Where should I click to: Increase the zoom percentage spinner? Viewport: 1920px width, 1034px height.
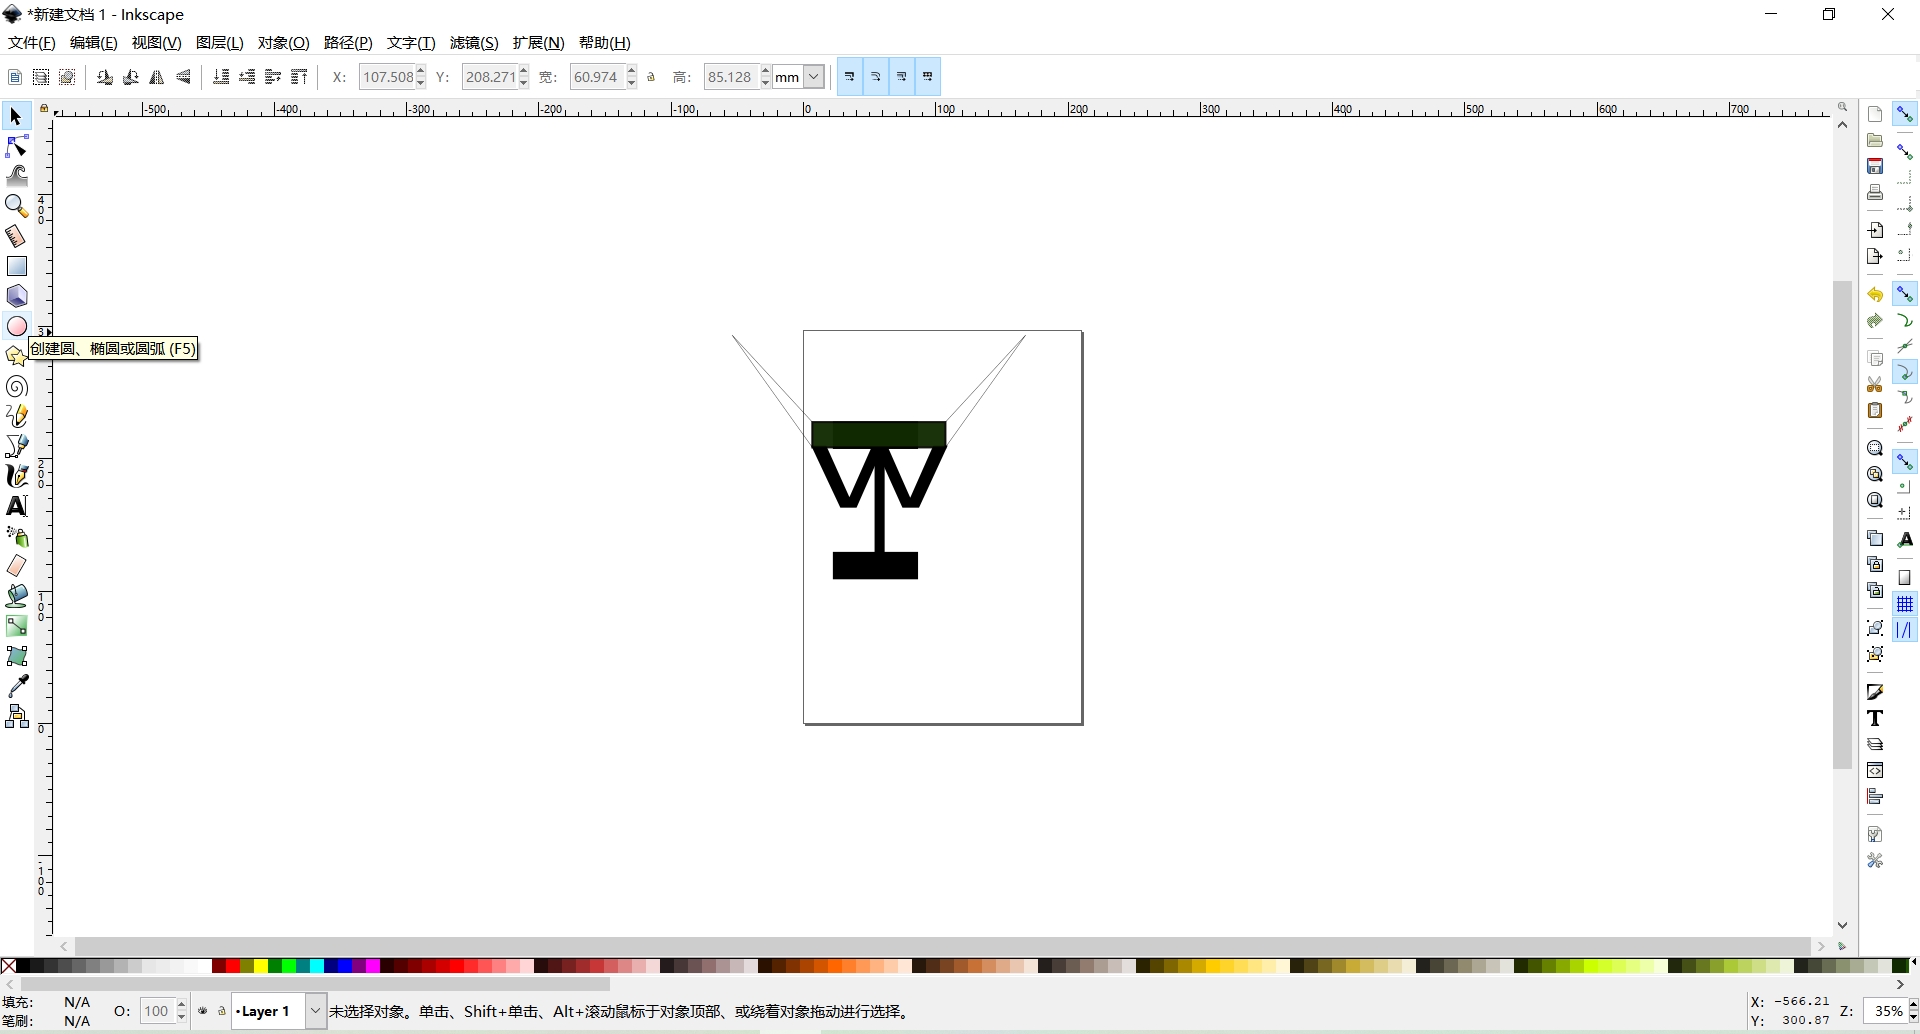coord(1914,1005)
